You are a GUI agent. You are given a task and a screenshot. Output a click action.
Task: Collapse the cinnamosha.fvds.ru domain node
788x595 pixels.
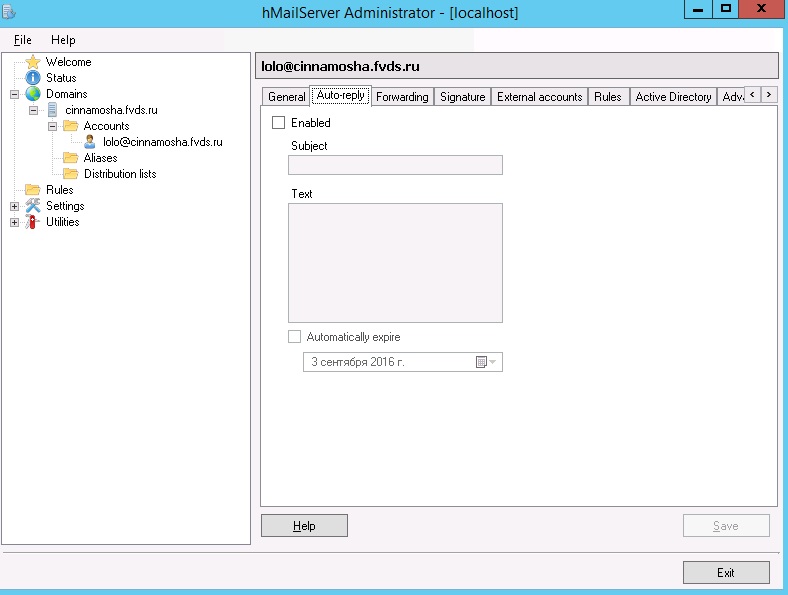(33, 110)
